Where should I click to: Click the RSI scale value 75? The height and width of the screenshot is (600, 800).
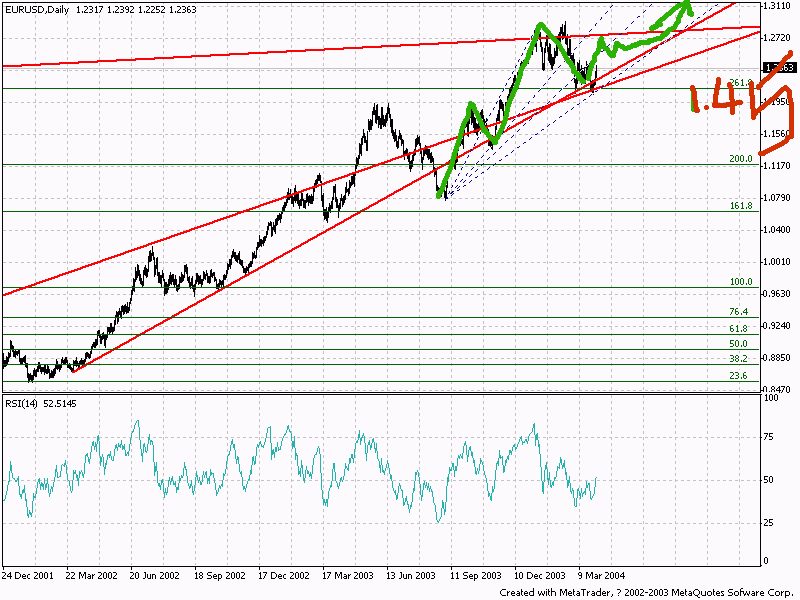770,436
